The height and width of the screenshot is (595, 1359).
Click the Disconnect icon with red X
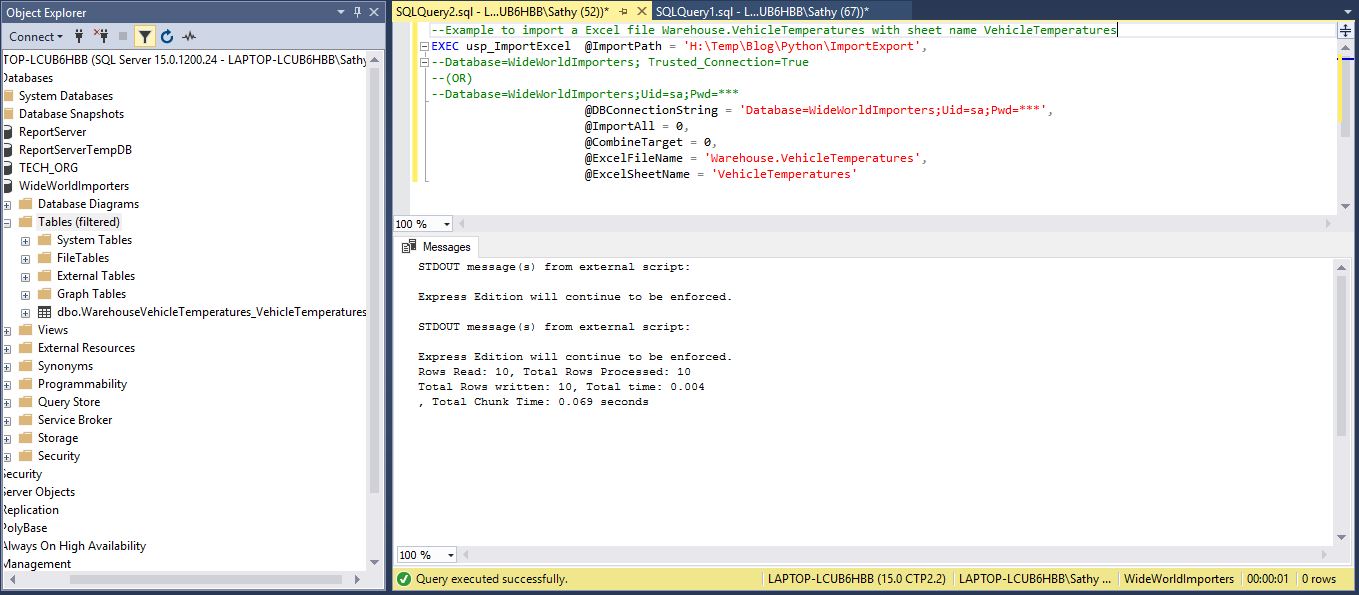click(101, 36)
